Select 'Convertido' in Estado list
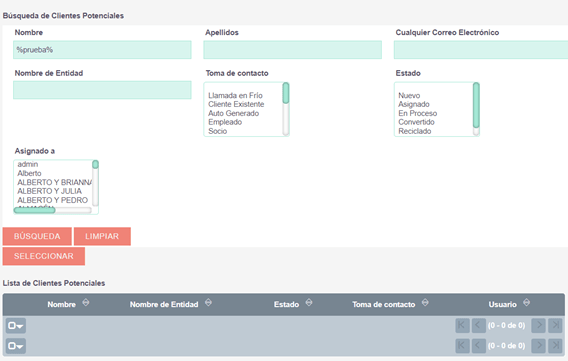The height and width of the screenshot is (361, 568). [416, 122]
